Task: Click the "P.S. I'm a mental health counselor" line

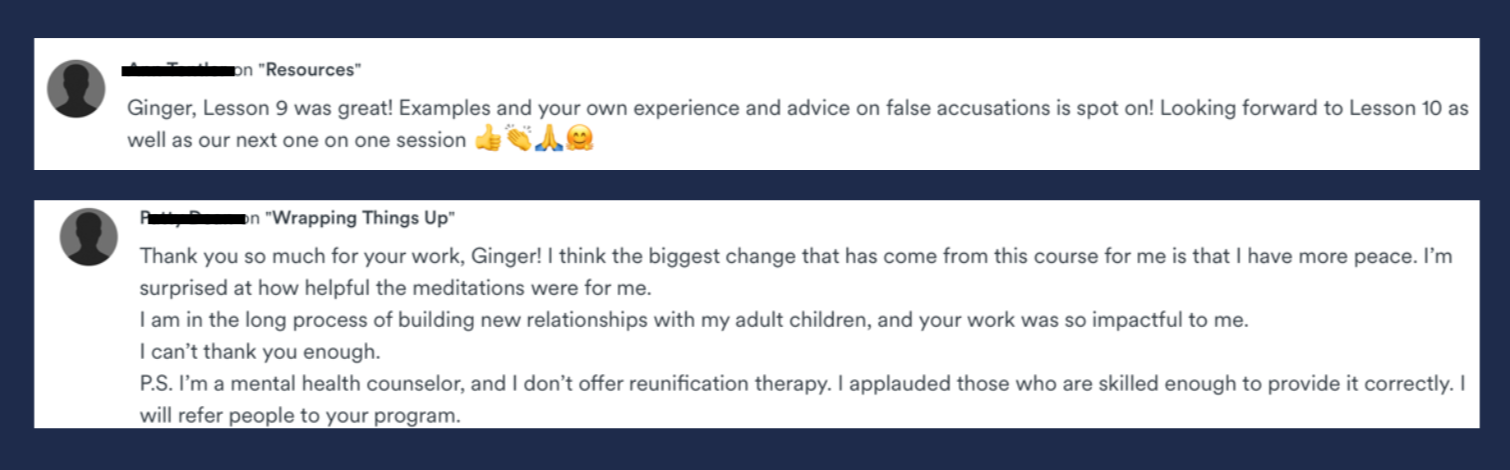Action: 803,383
